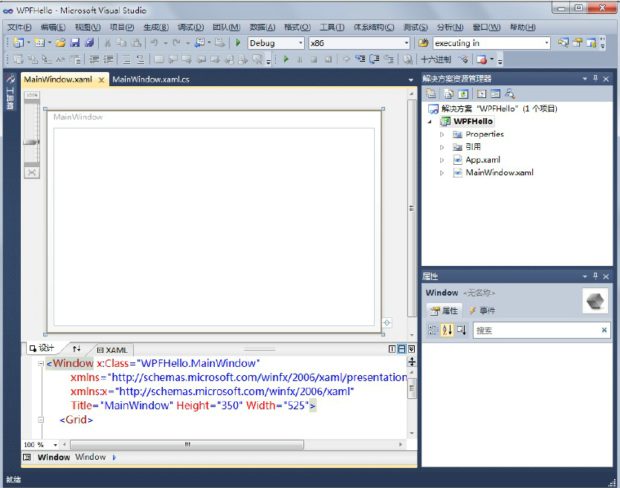Click Refresh icon in Solution Explorer
The width and height of the screenshot is (620, 488).
pos(463,94)
